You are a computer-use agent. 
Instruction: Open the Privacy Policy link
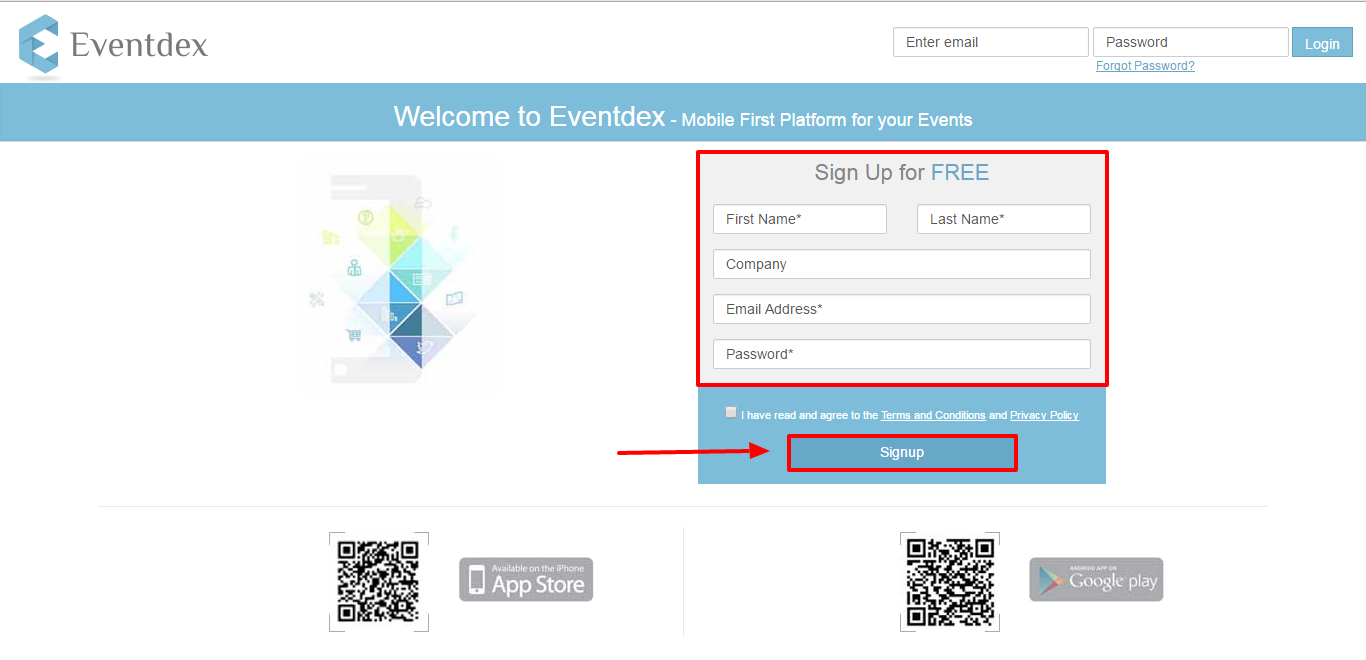[1044, 415]
